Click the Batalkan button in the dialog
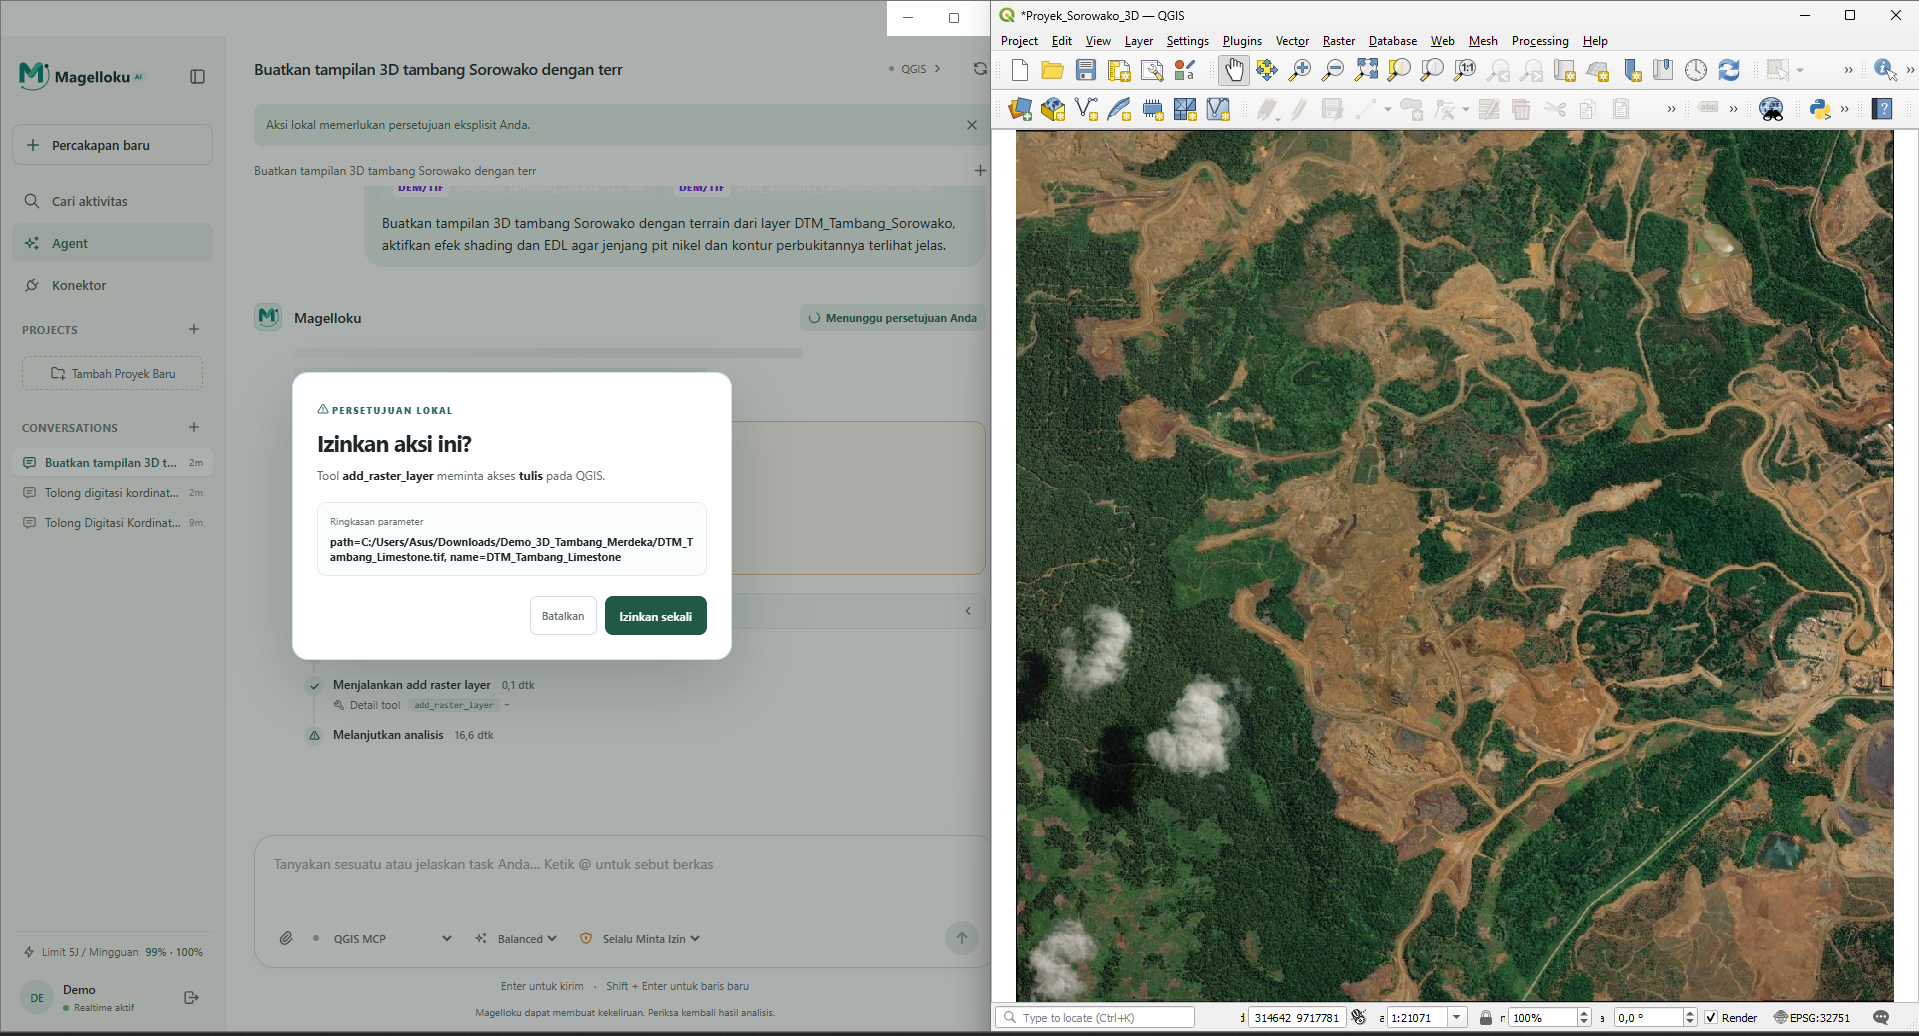Viewport: 1919px width, 1036px height. [563, 616]
